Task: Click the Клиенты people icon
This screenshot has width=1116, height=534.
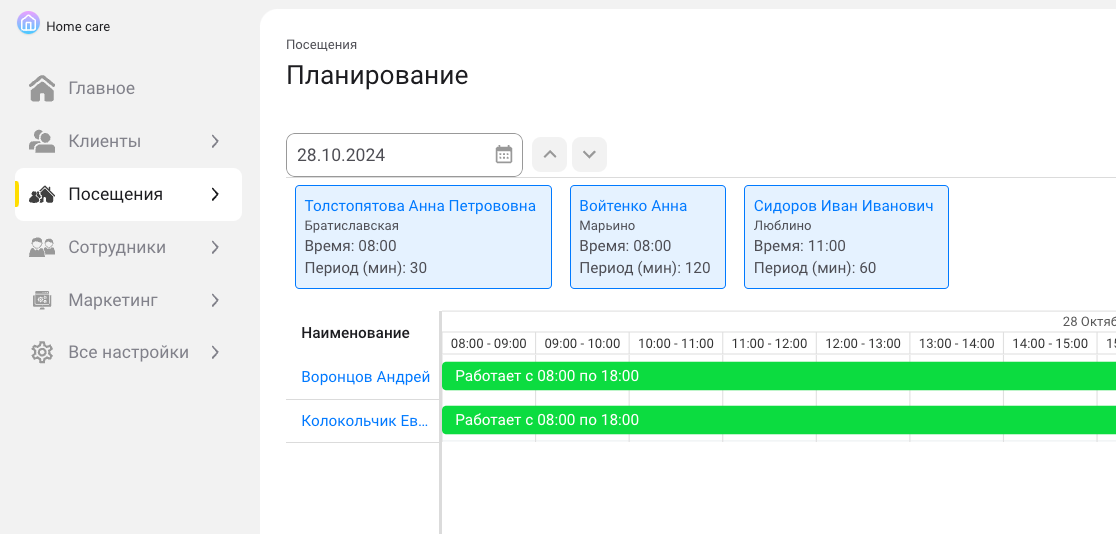Action: tap(42, 141)
